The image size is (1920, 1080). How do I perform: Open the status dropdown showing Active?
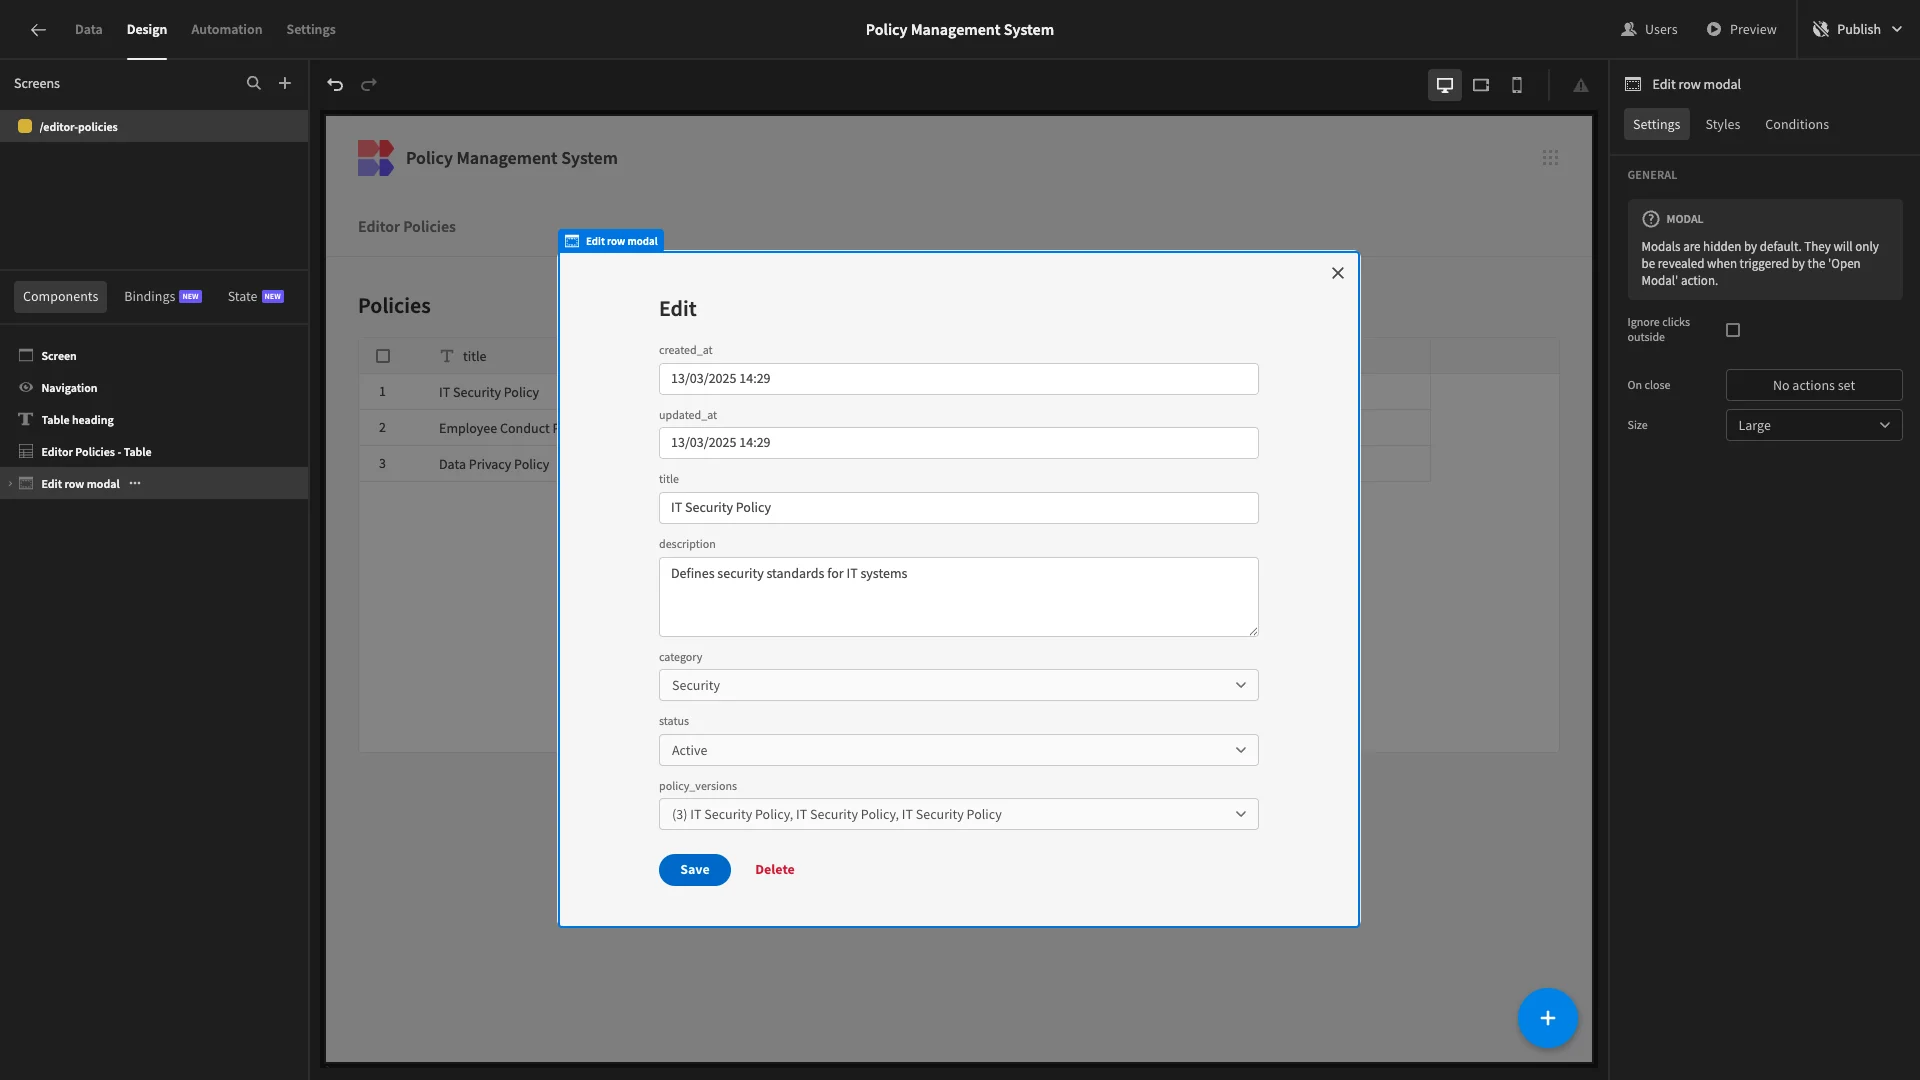(958, 750)
